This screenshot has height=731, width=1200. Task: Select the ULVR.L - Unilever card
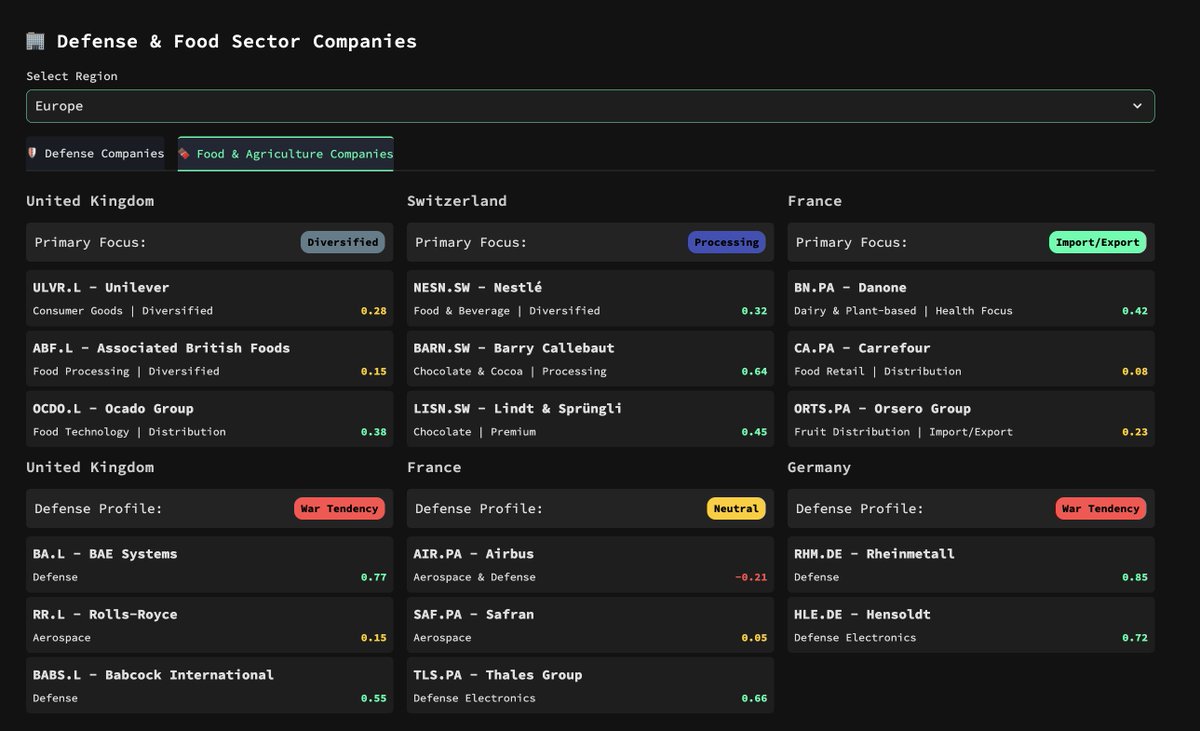(x=210, y=298)
